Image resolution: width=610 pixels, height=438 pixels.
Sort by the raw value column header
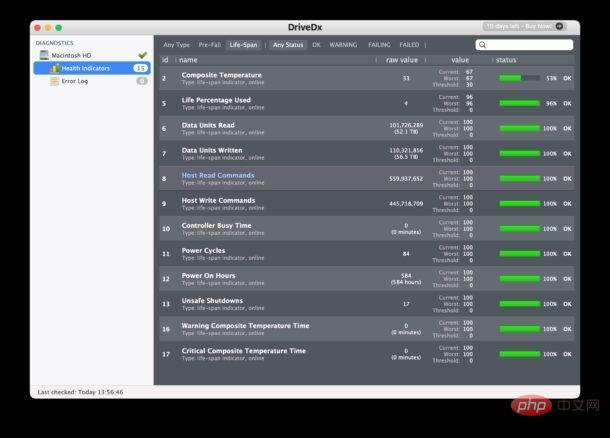(x=402, y=60)
